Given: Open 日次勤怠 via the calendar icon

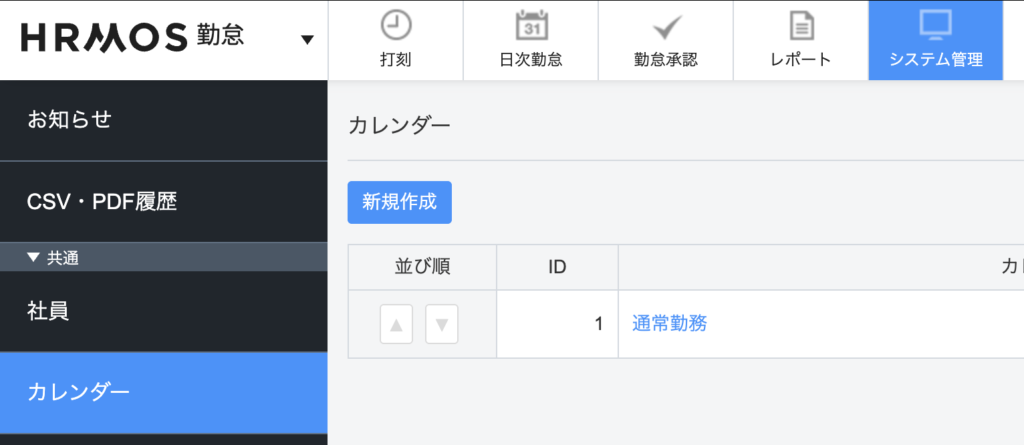Looking at the screenshot, I should [x=530, y=25].
